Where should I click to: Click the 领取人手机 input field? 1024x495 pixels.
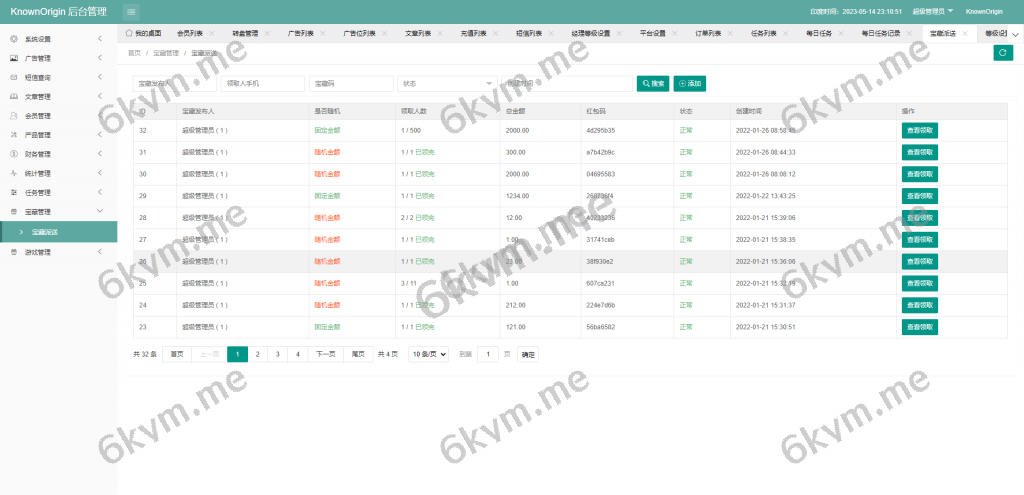262,83
